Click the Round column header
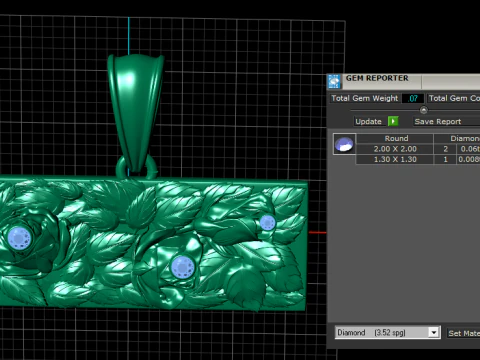Image resolution: width=480 pixels, height=360 pixels. click(x=395, y=138)
